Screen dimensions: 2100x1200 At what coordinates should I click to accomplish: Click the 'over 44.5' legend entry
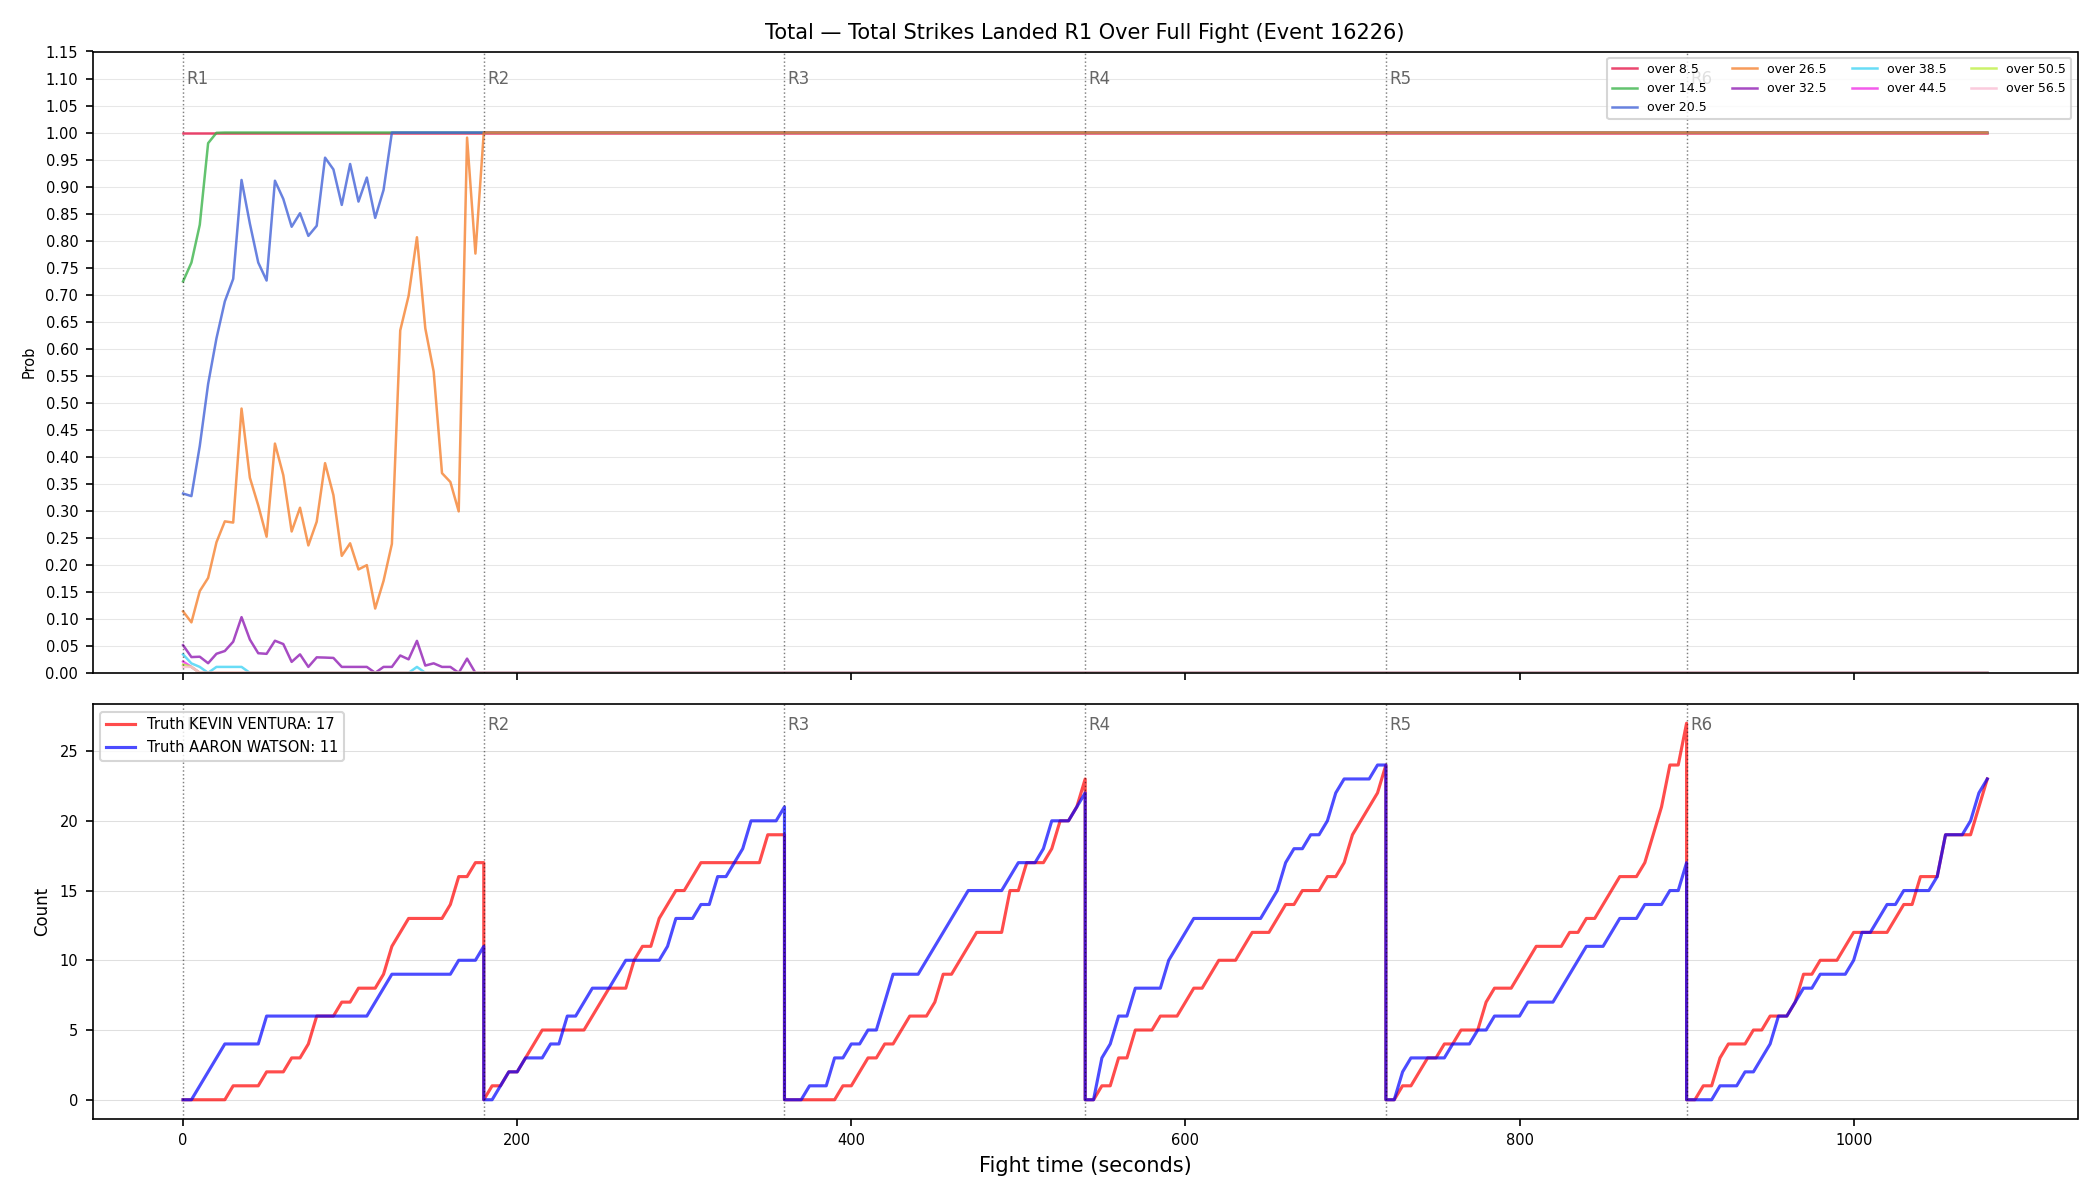(1899, 88)
